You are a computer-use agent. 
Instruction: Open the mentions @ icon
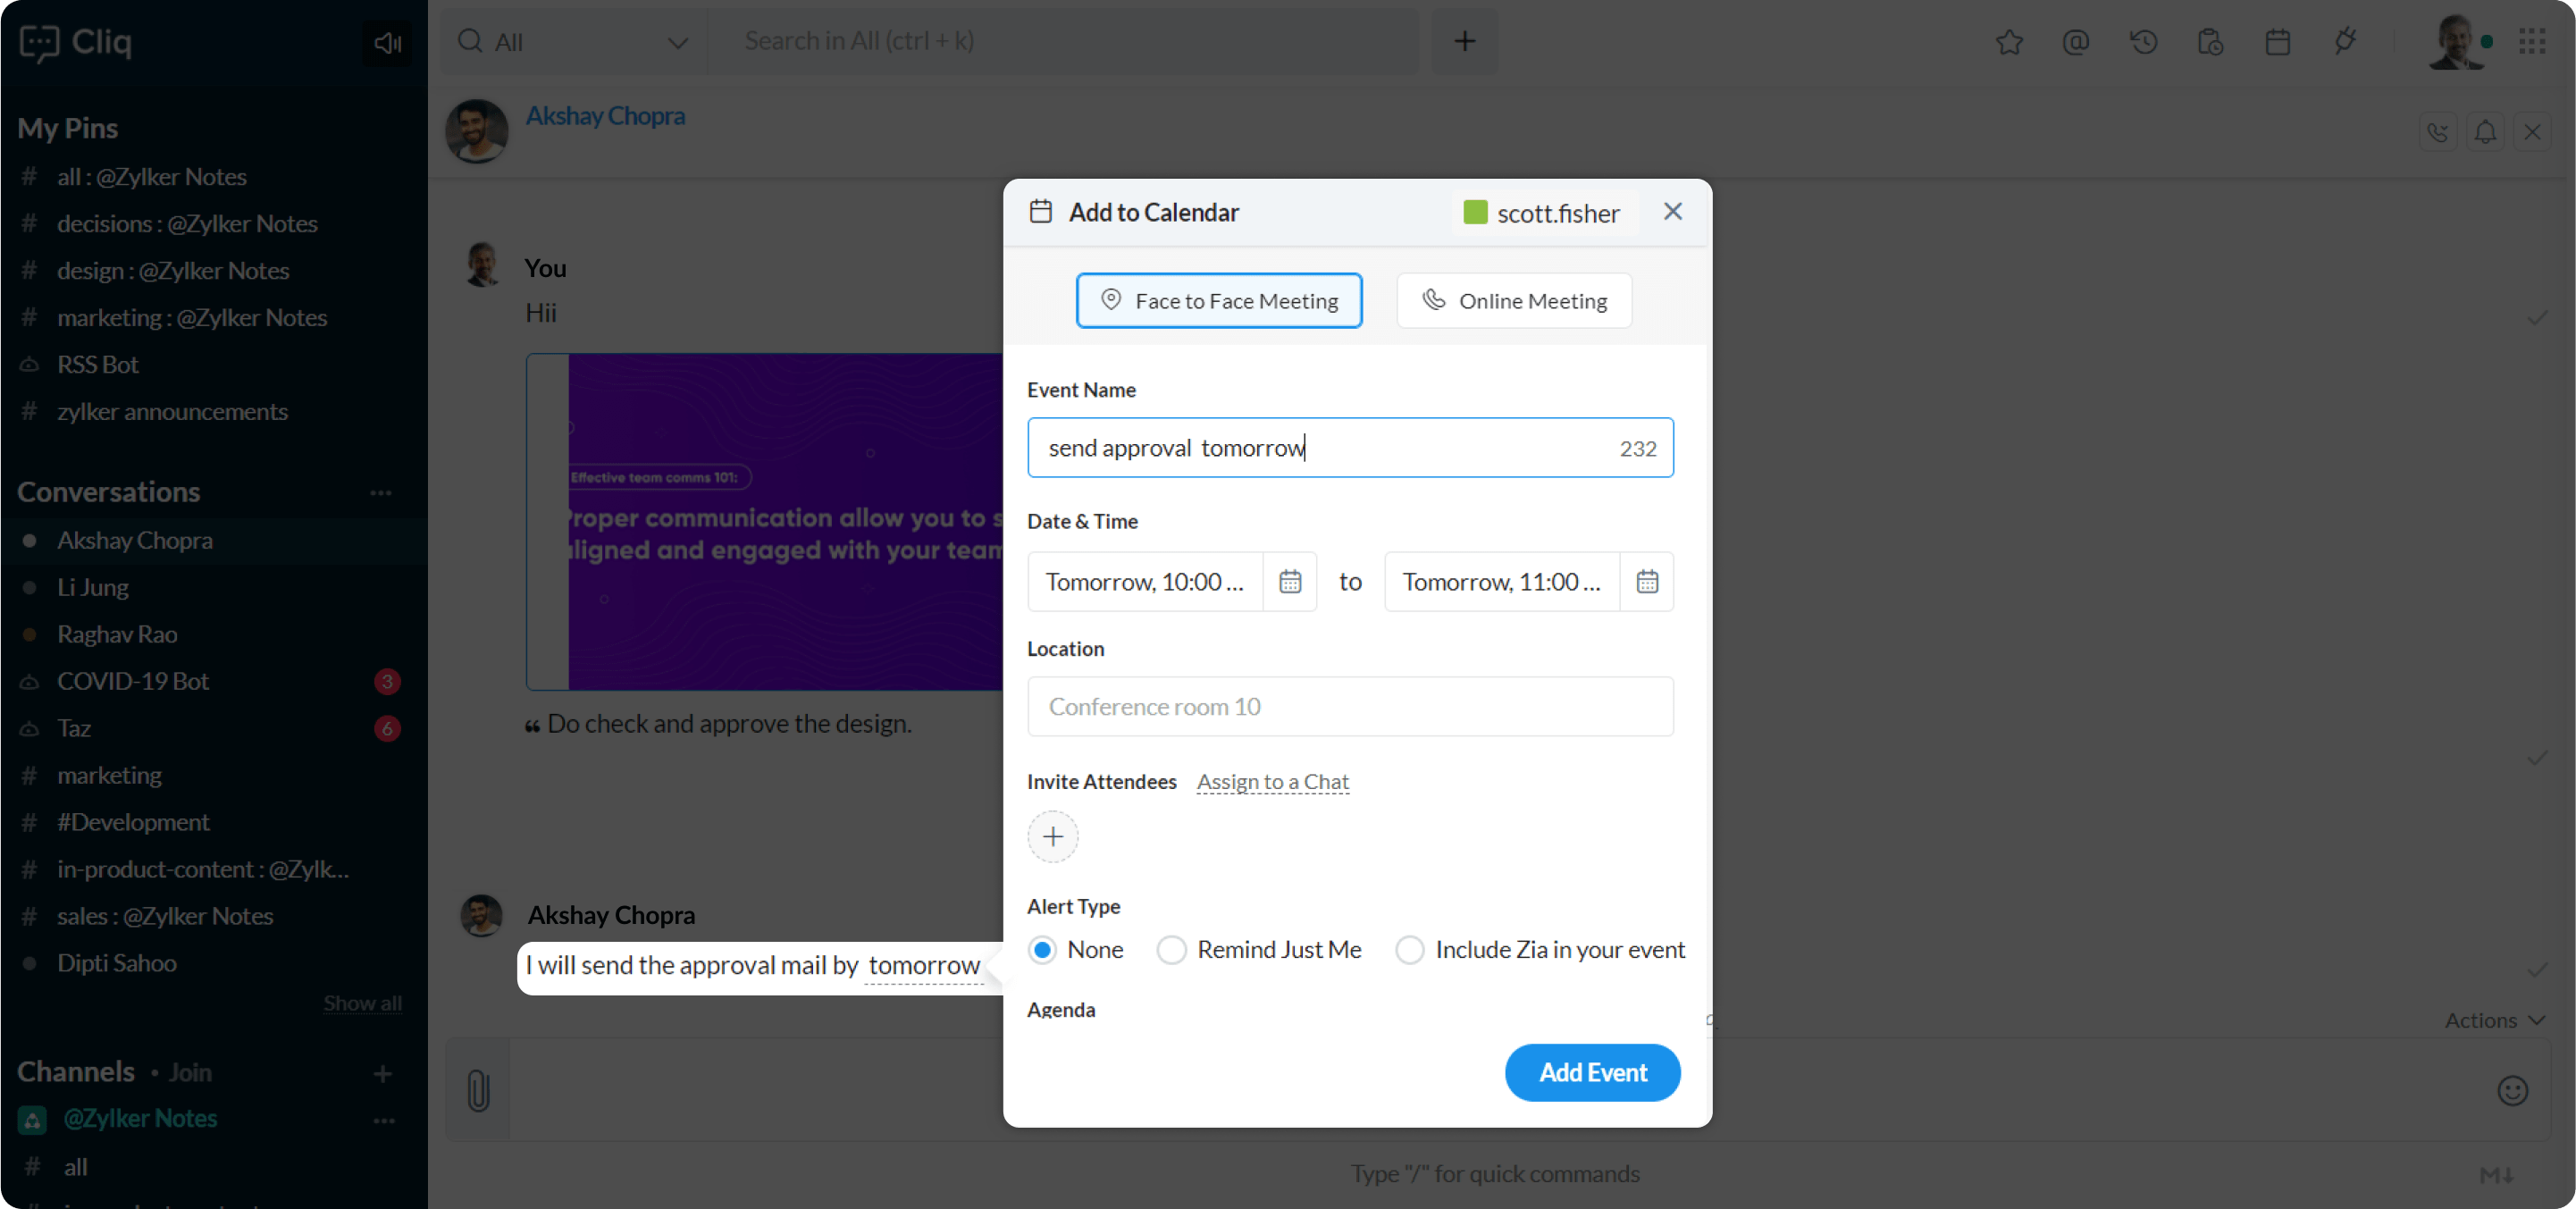tap(2076, 42)
